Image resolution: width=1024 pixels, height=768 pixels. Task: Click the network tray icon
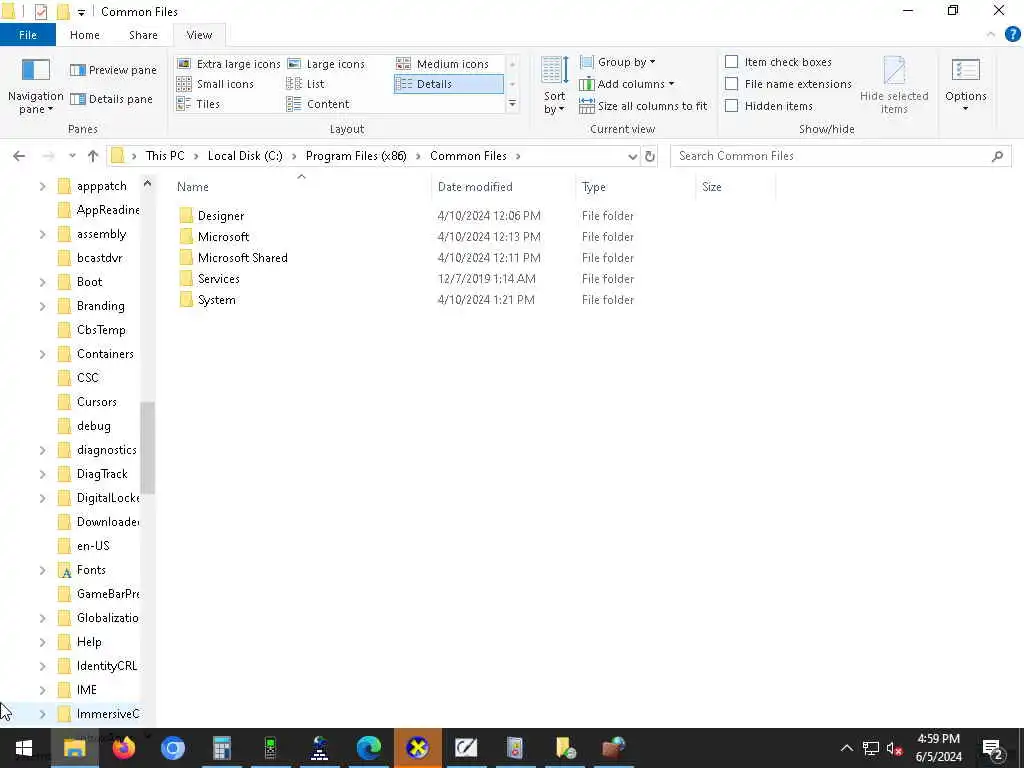[871, 749]
